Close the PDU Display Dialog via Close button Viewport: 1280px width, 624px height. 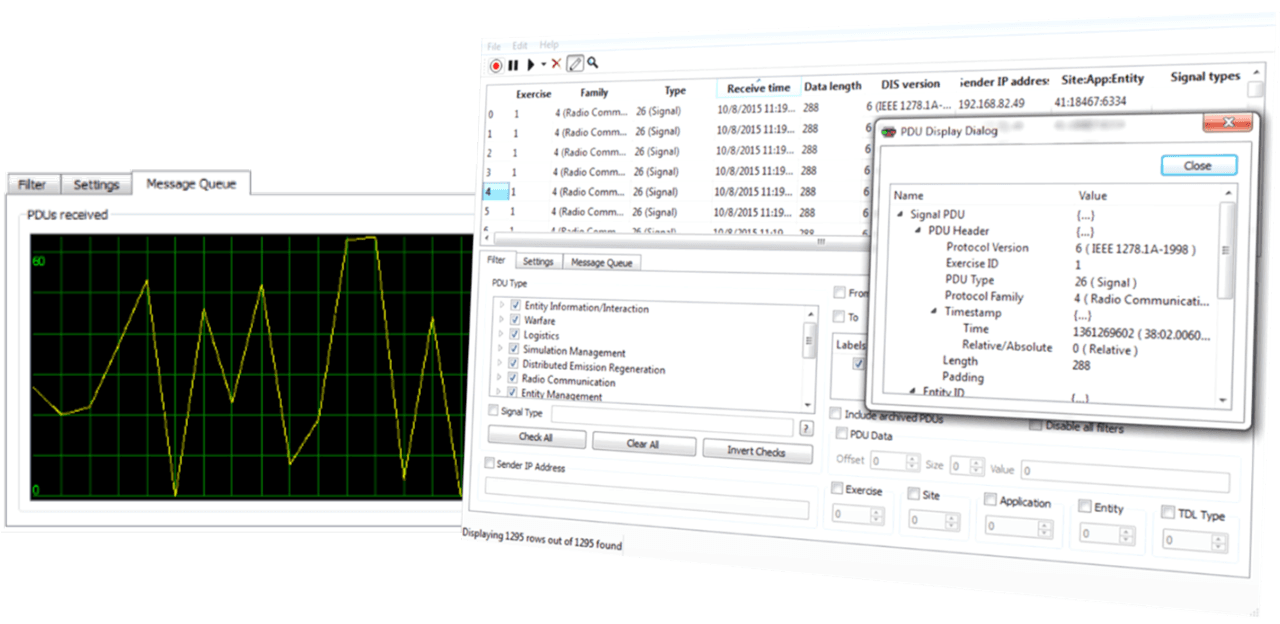click(x=1198, y=166)
